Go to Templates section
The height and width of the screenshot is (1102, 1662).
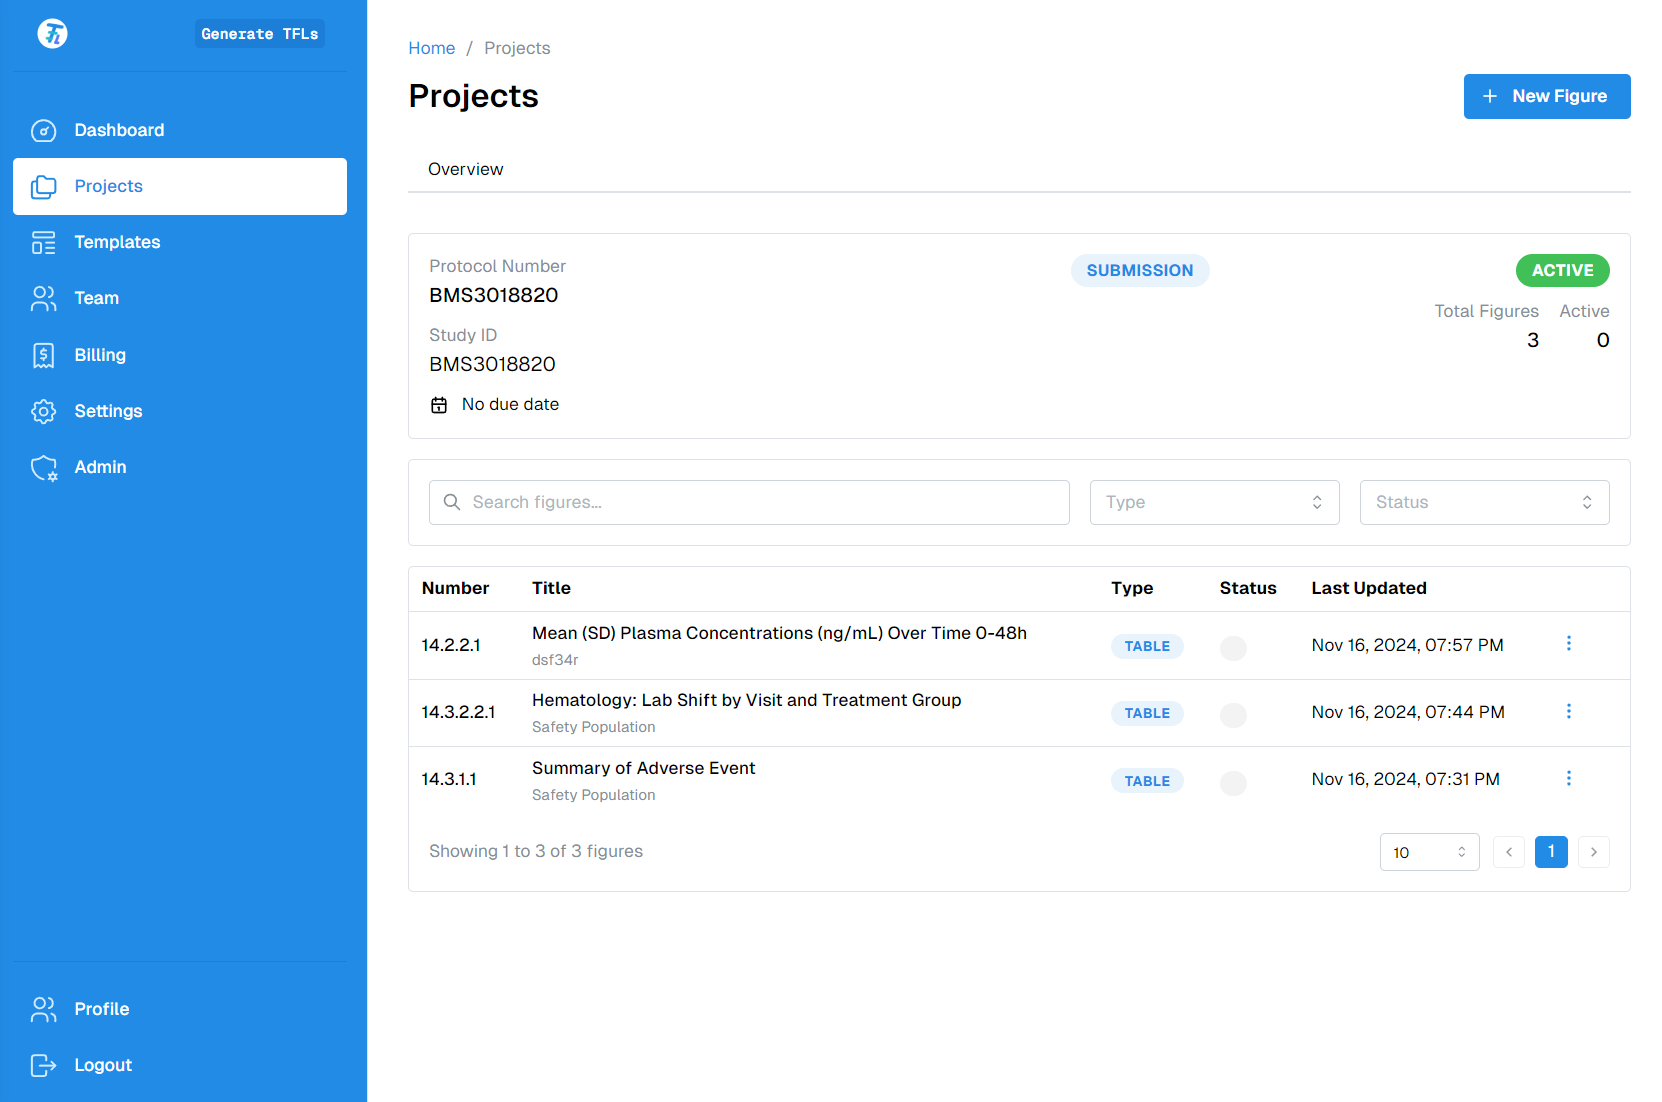tap(117, 242)
